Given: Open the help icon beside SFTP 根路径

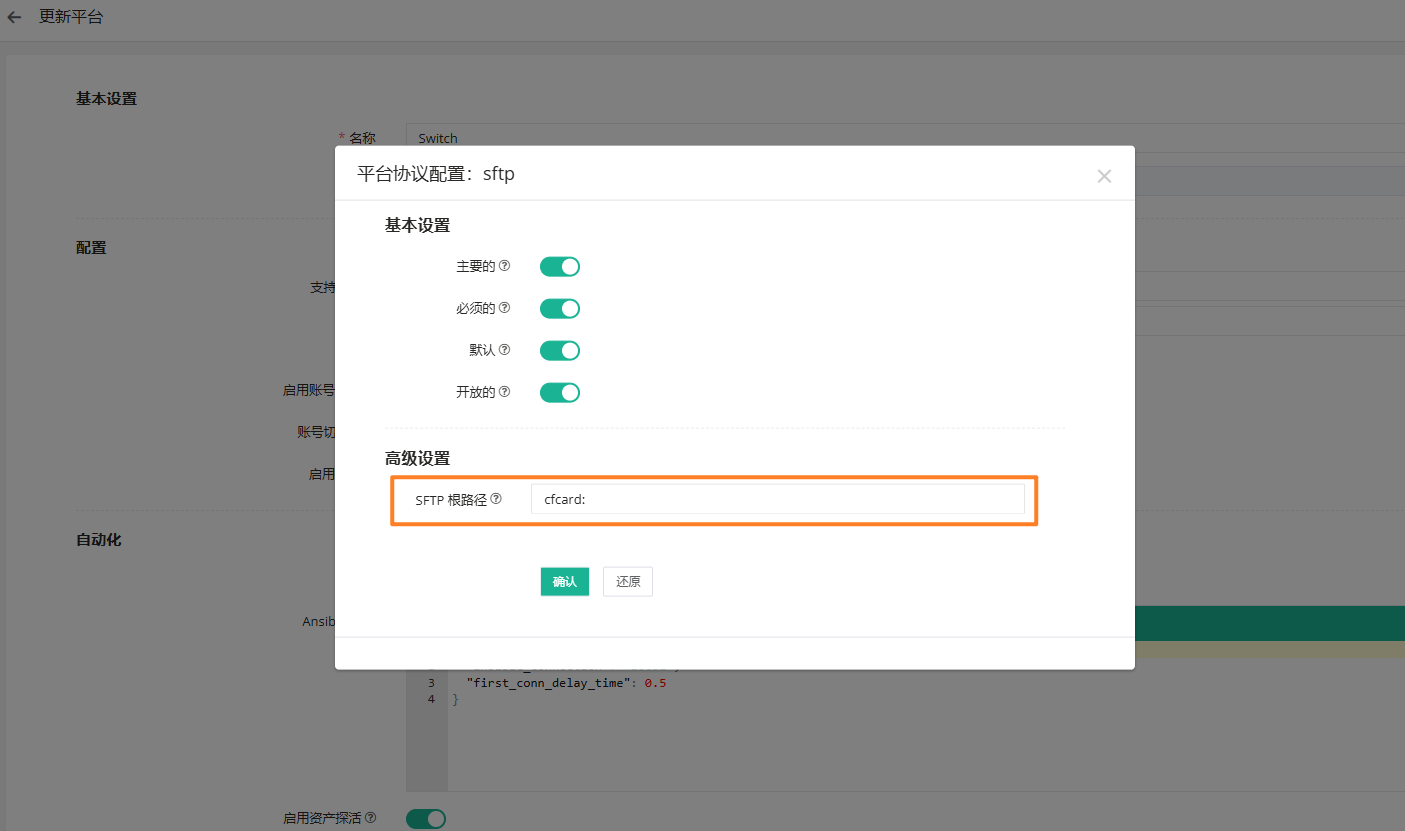Looking at the screenshot, I should point(496,499).
